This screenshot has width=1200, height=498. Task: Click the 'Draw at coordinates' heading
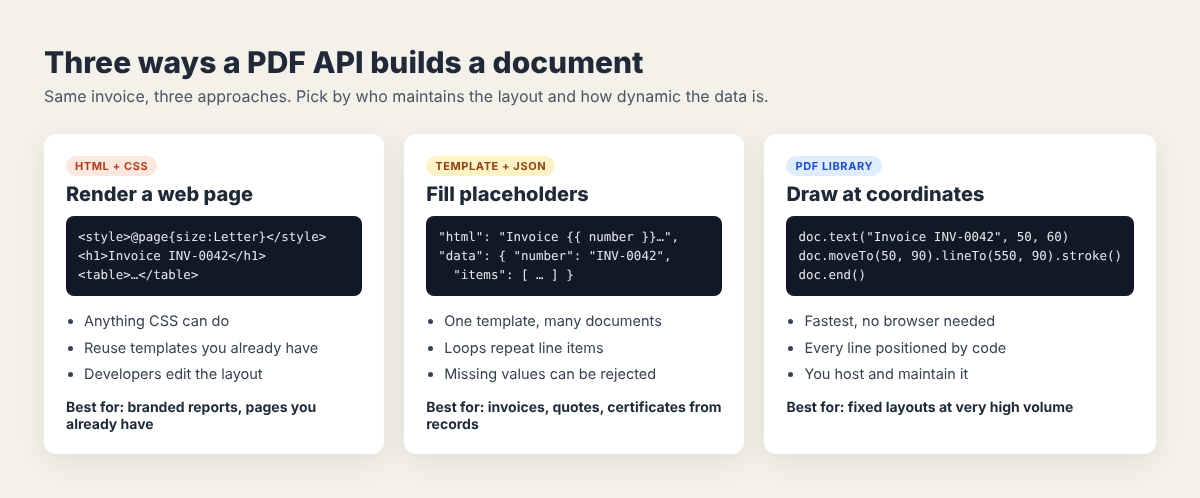coord(885,194)
